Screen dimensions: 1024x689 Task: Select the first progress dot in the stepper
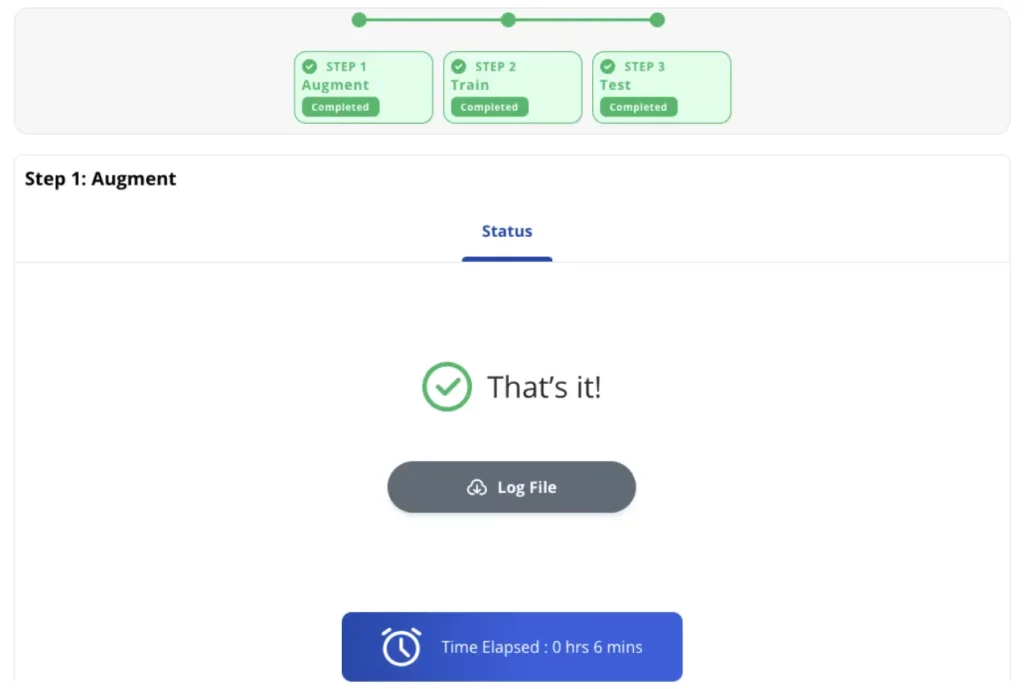click(359, 20)
